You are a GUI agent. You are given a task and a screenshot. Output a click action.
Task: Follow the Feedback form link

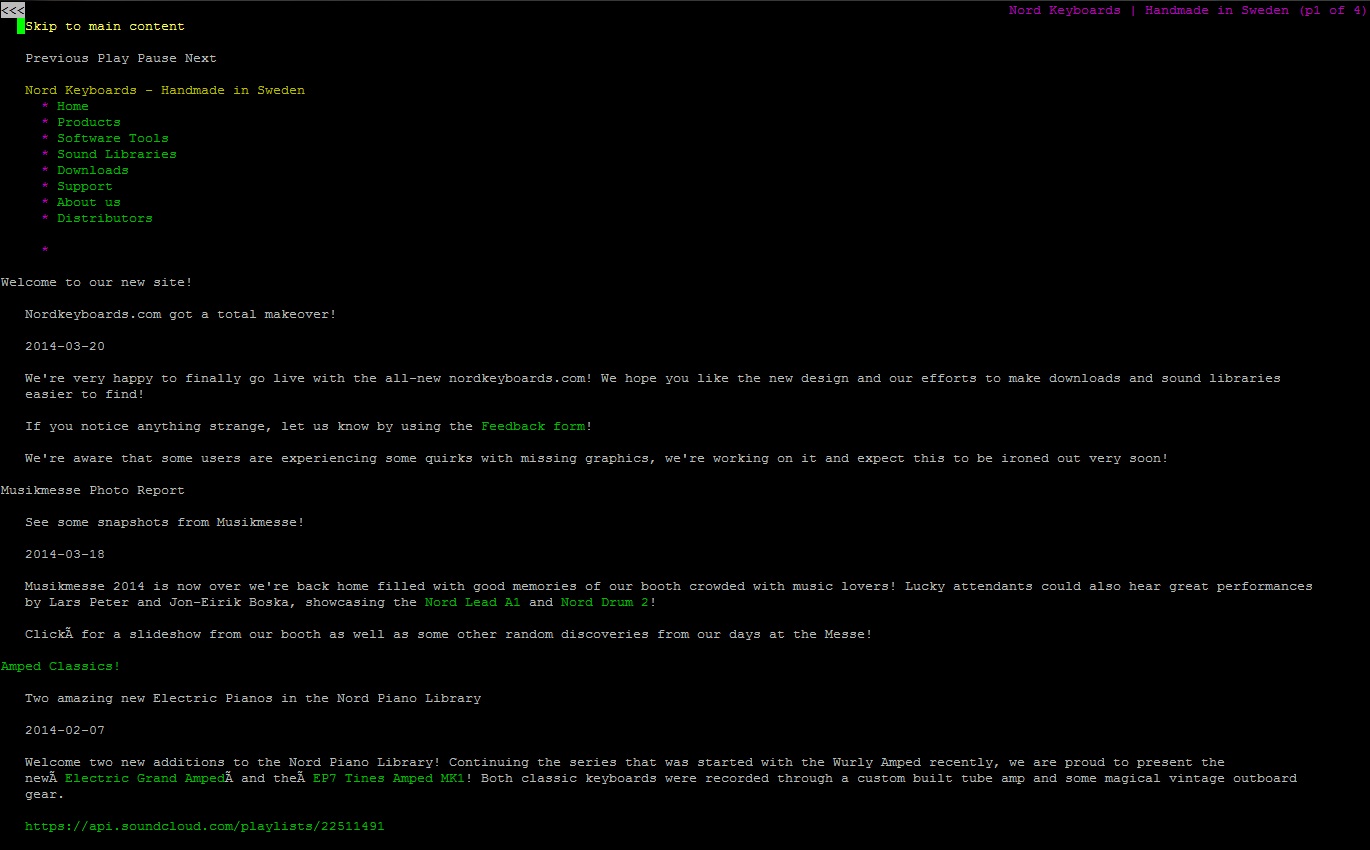click(x=533, y=426)
